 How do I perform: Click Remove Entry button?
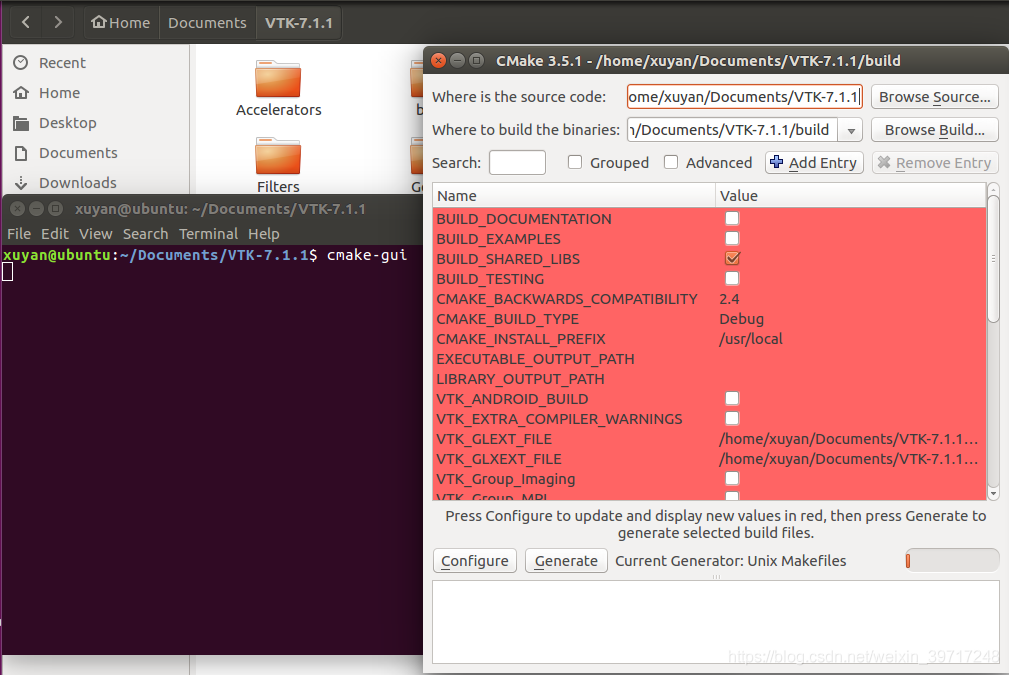click(934, 163)
